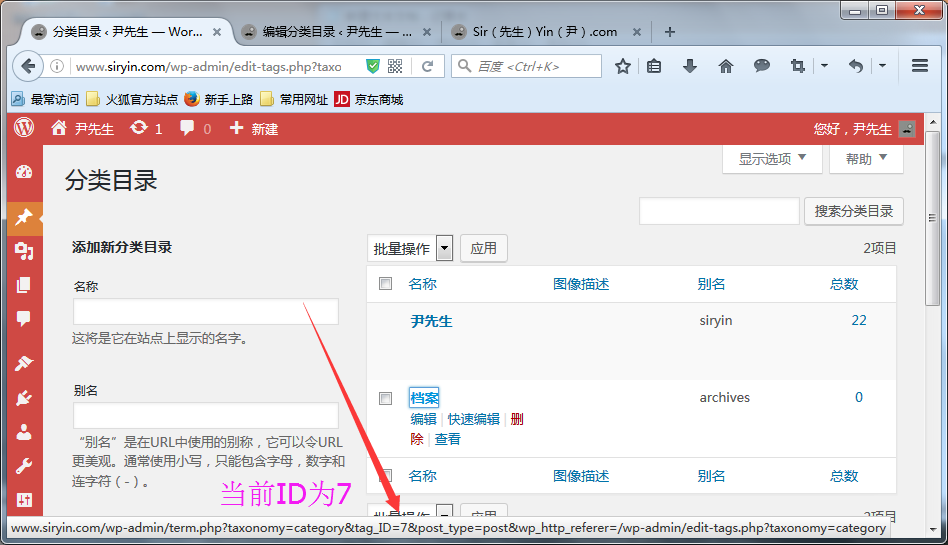Click the WordPress logo in admin bar
Image resolution: width=948 pixels, height=545 pixels.
pos(24,128)
